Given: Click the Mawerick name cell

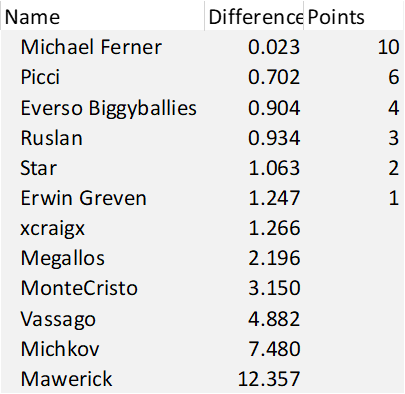Looking at the screenshot, I should click(103, 379).
